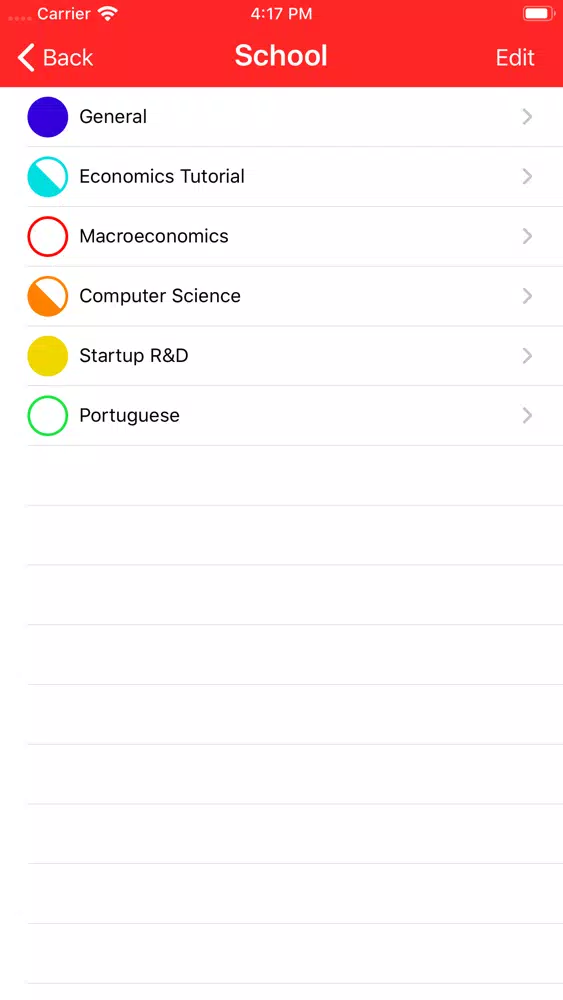Tap the half-filled orange Computer Science circle
This screenshot has width=563, height=1000.
(x=48, y=296)
